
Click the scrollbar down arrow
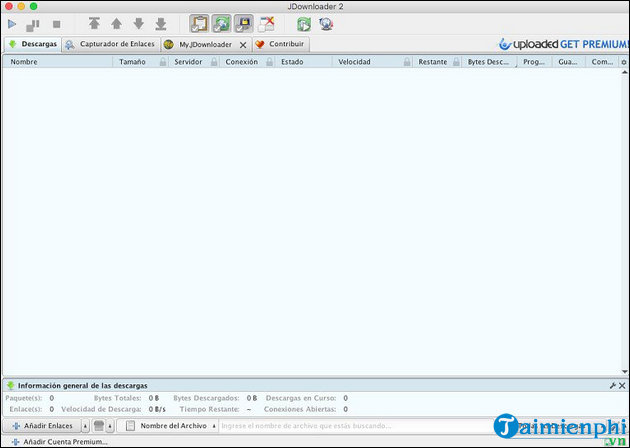click(624, 372)
